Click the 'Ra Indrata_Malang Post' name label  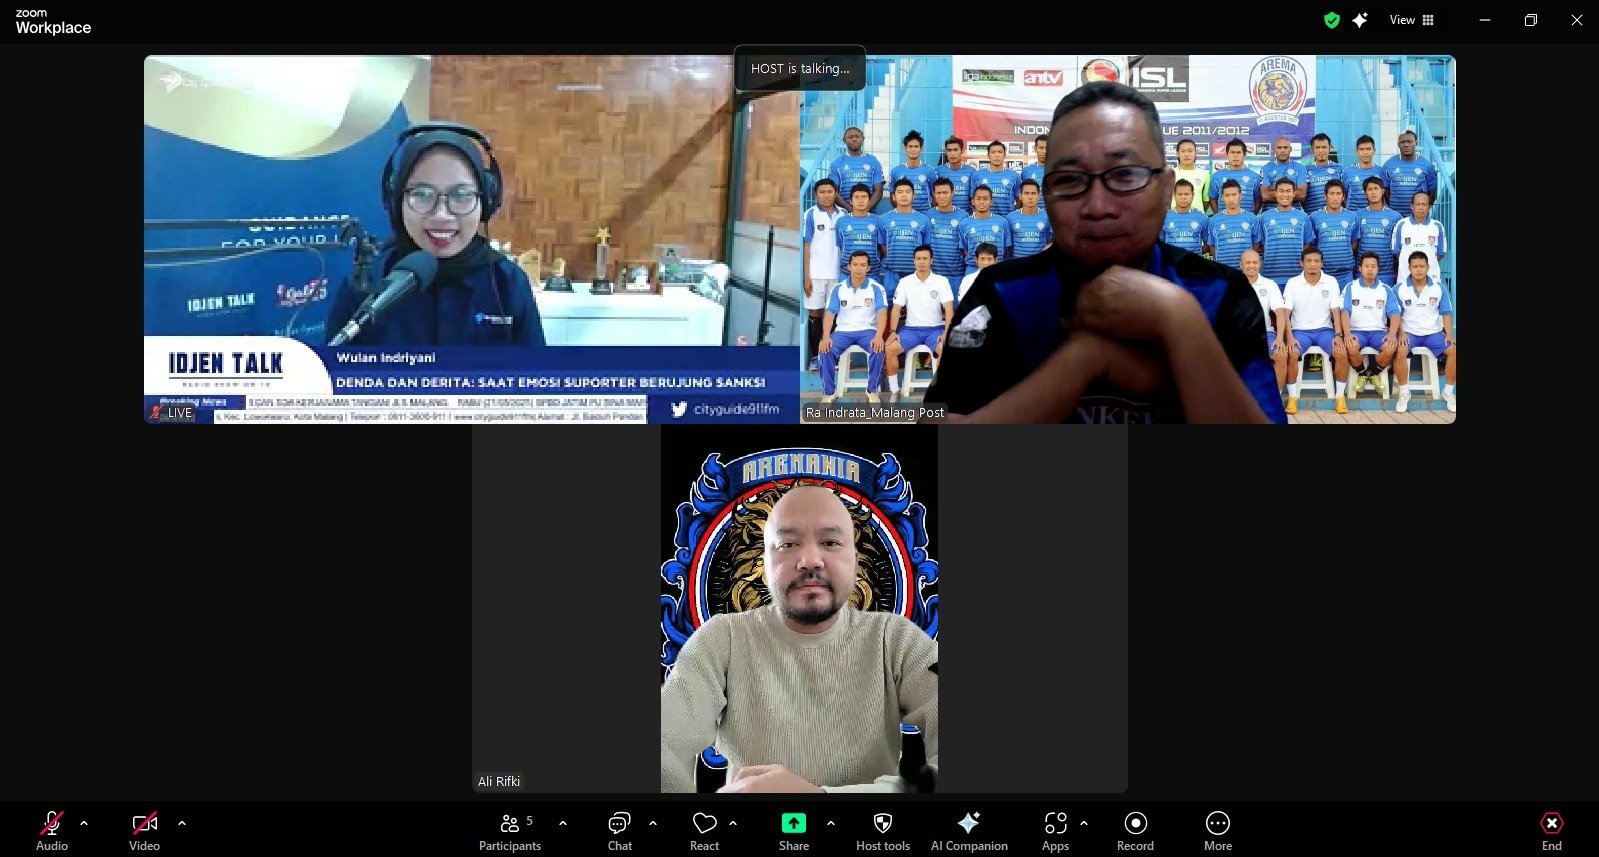pos(875,412)
